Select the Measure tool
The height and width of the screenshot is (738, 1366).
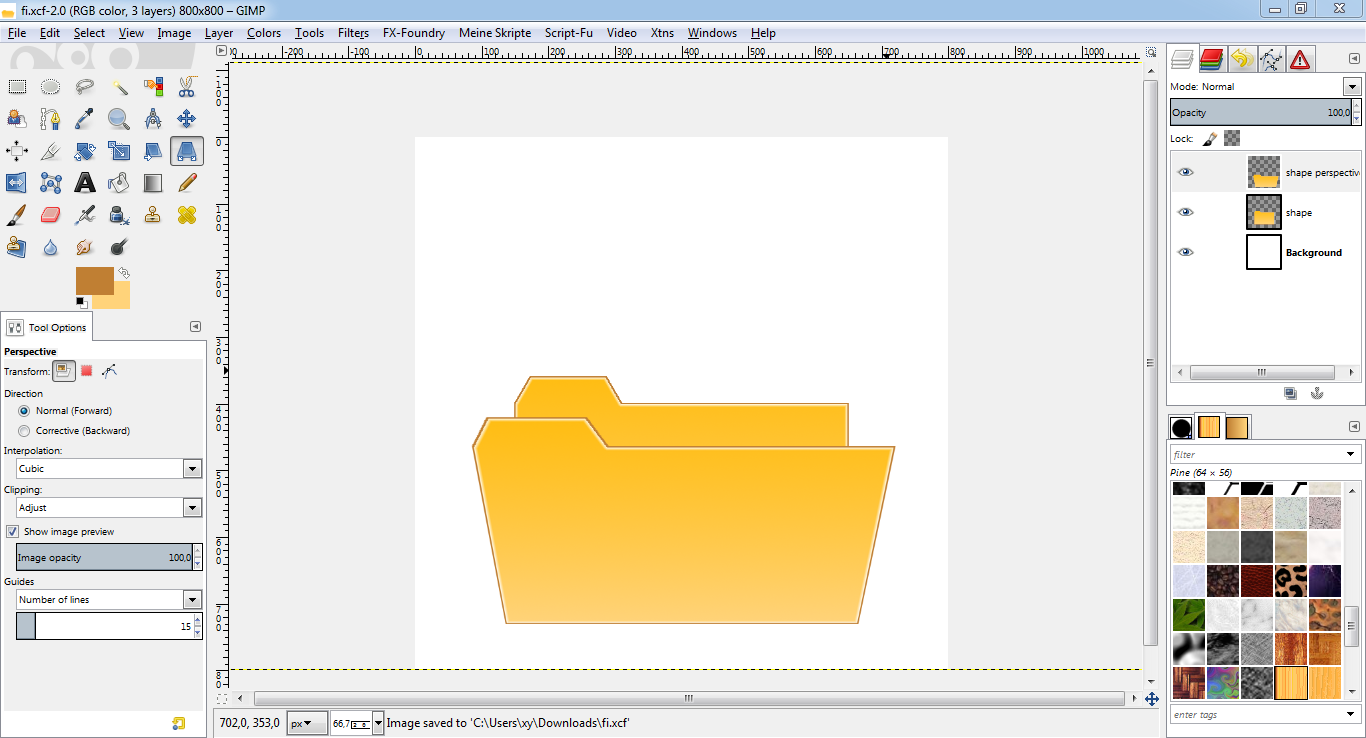point(152,118)
